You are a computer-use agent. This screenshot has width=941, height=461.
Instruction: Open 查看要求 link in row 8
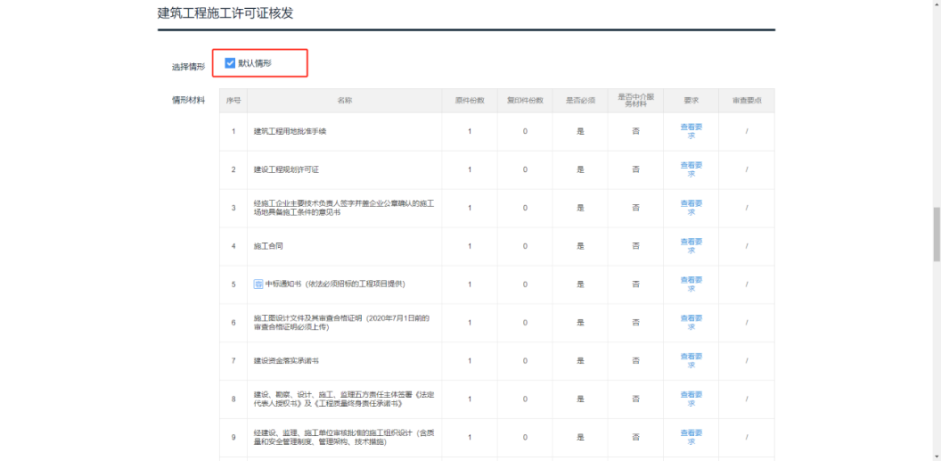(x=691, y=398)
